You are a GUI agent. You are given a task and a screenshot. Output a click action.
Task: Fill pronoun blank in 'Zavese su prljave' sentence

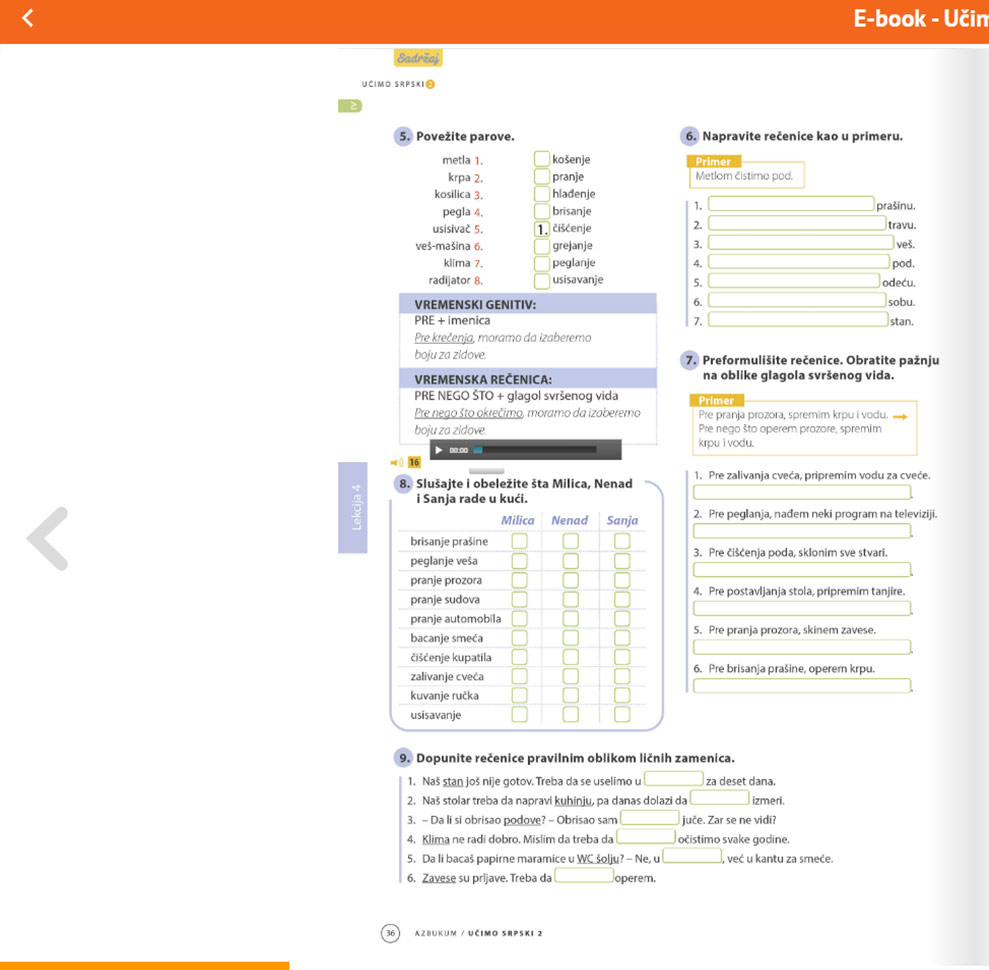pos(584,876)
